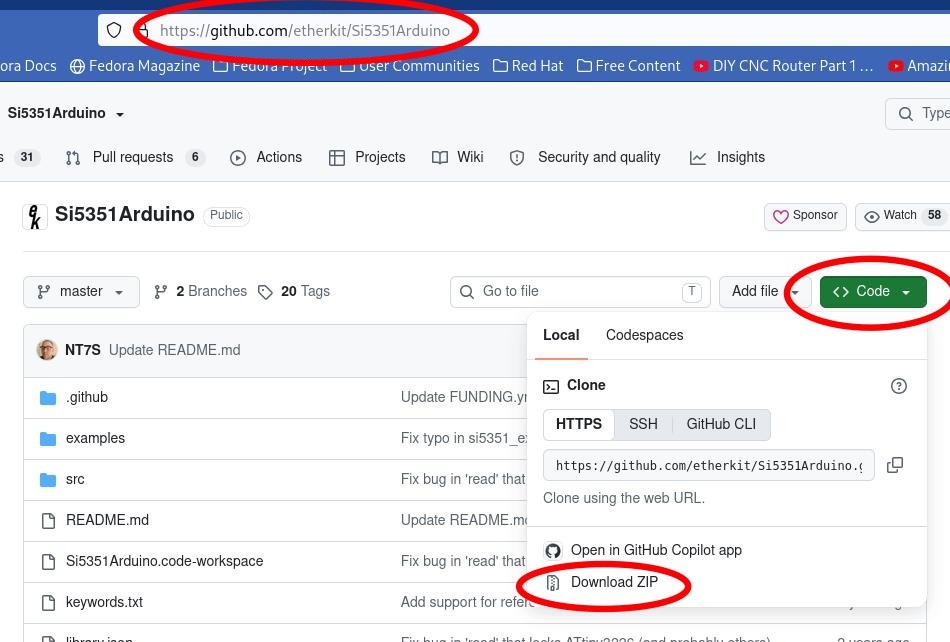950x642 pixels.
Task: Click the README.md file icon
Action: click(48, 521)
